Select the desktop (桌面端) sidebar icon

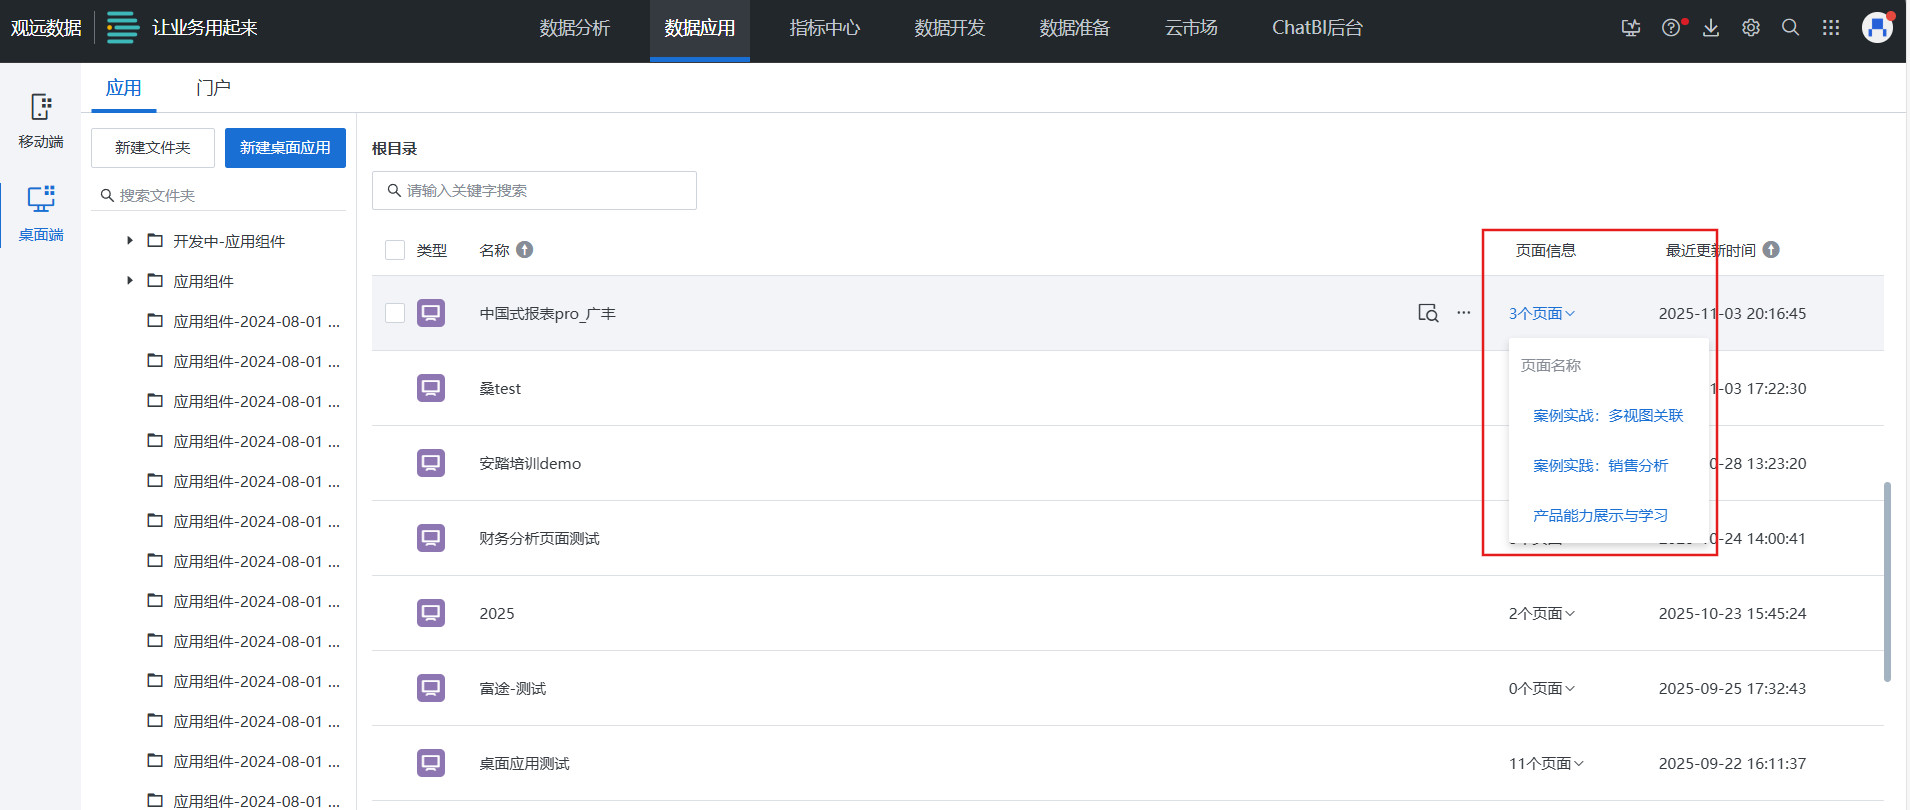[41, 213]
